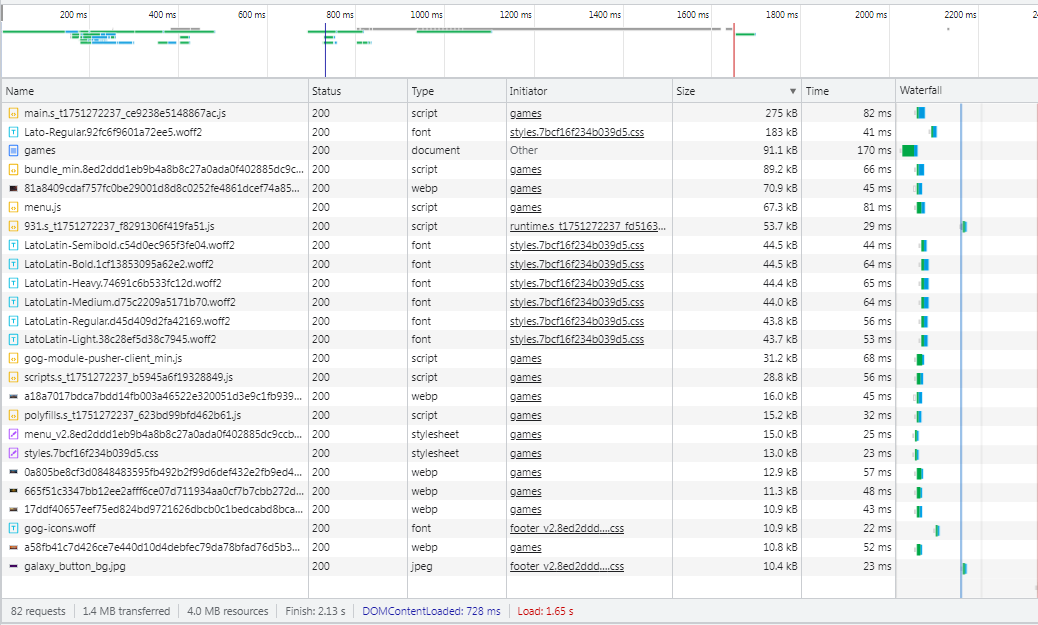Click font icon of gog-icons.woff
Screen dimensions: 1038x625
click(13, 528)
